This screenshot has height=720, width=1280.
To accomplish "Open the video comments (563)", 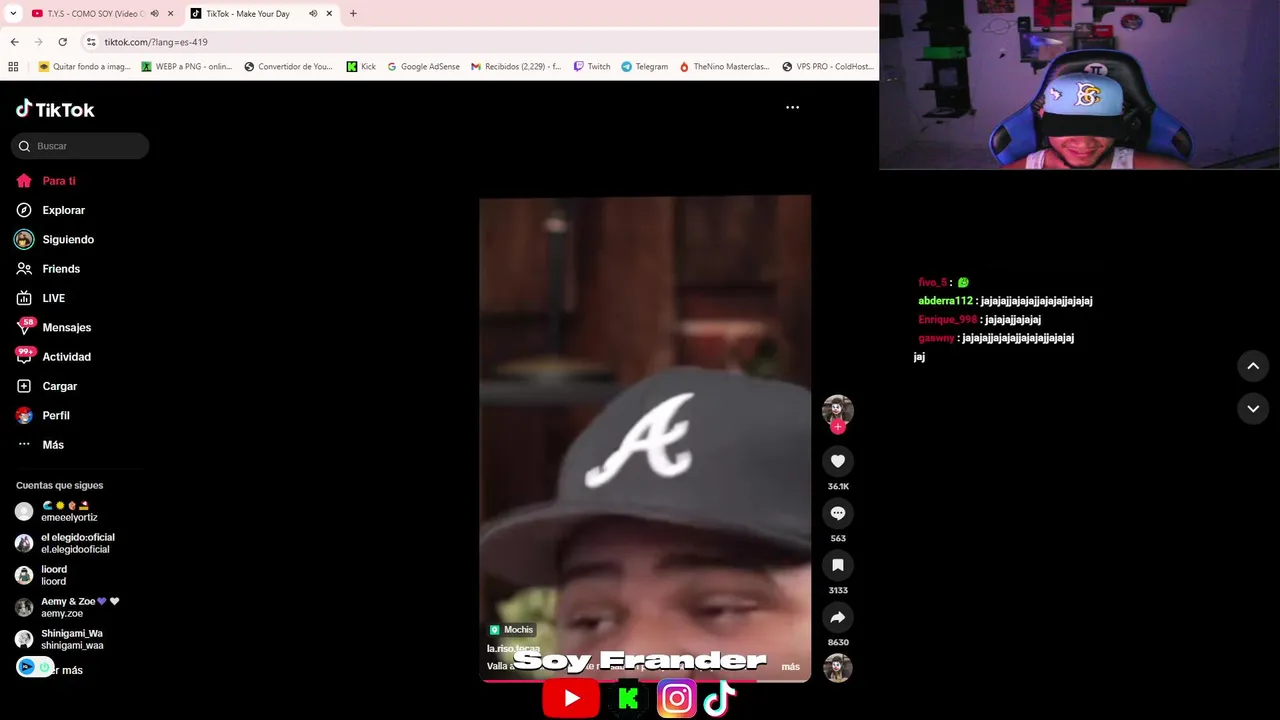I will [x=838, y=513].
